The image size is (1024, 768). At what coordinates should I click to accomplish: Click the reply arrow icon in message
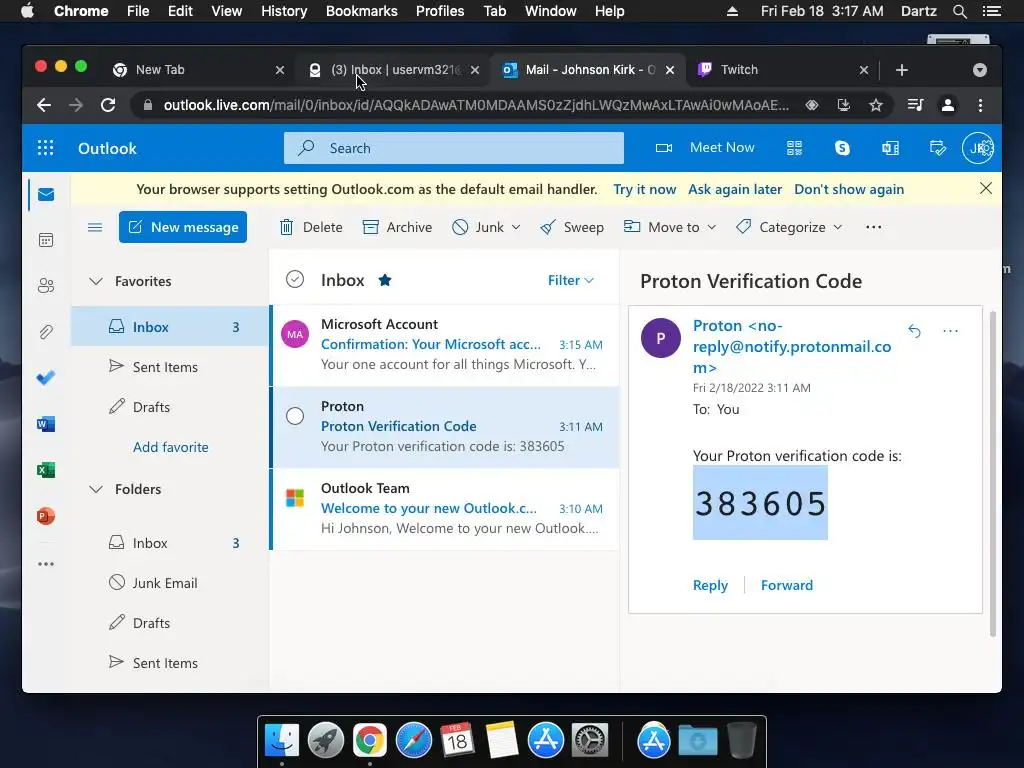coord(914,331)
